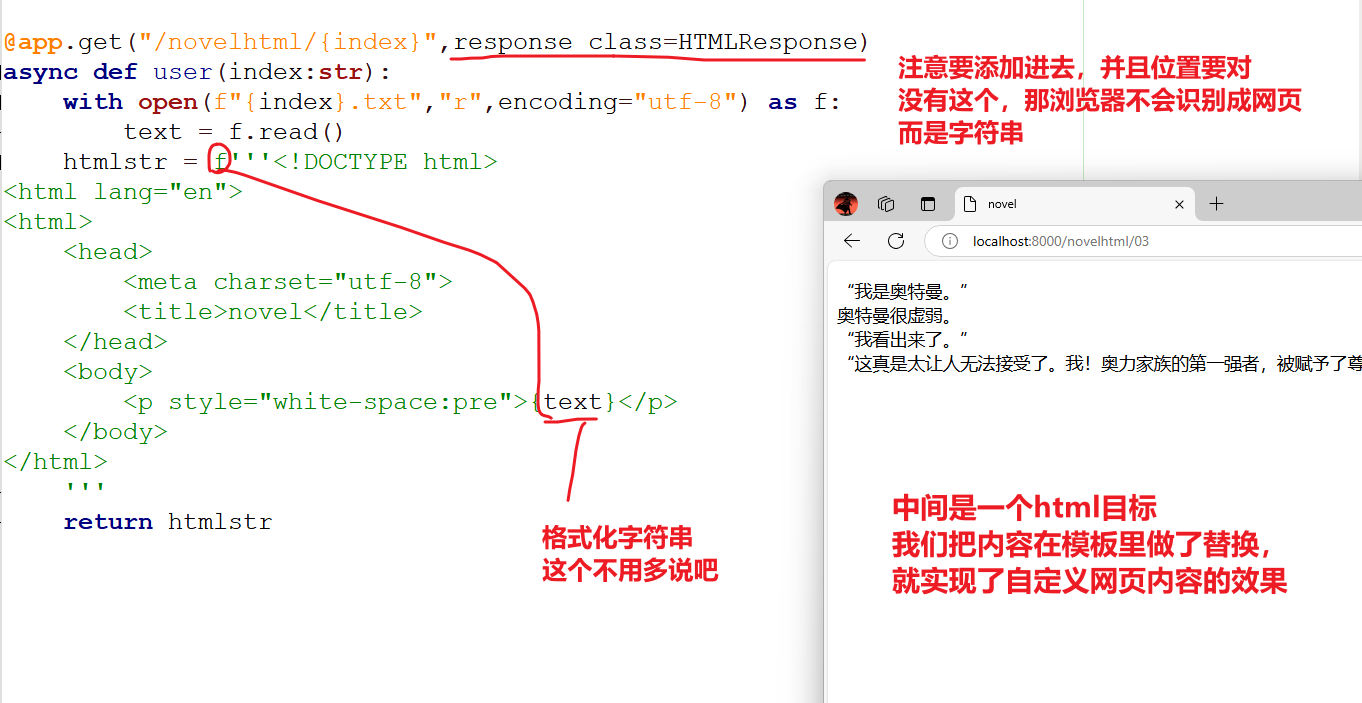1362x703 pixels.
Task: Click the 'with open' code line
Action: (452, 102)
